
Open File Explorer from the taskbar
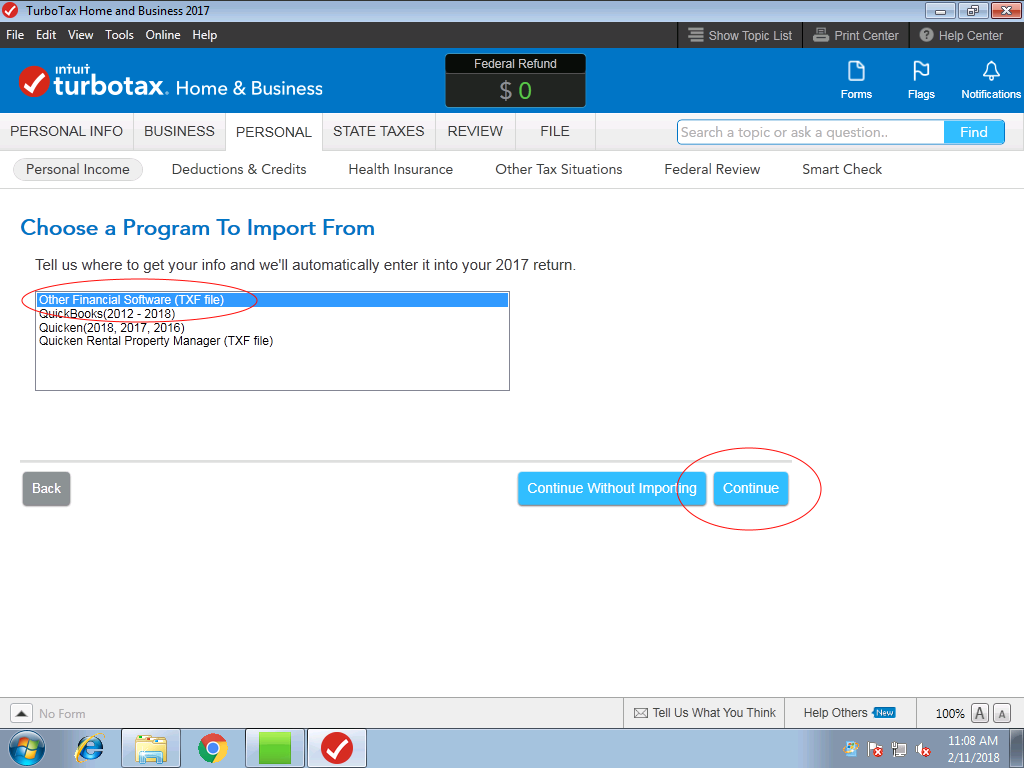point(151,748)
